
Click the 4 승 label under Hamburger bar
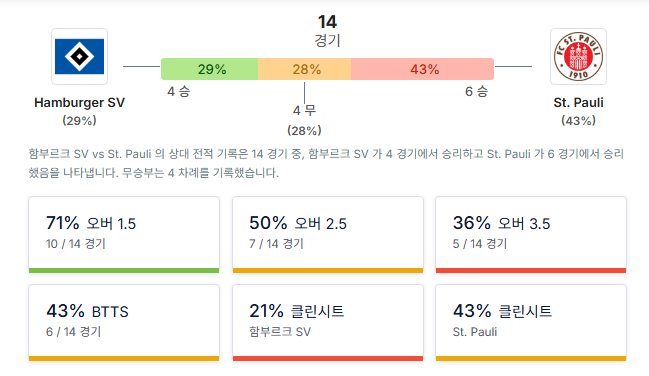pos(178,92)
